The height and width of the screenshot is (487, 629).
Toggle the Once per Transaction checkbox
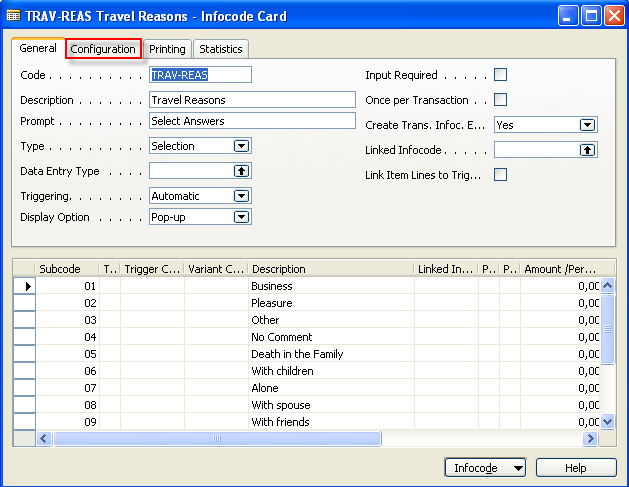pos(501,100)
